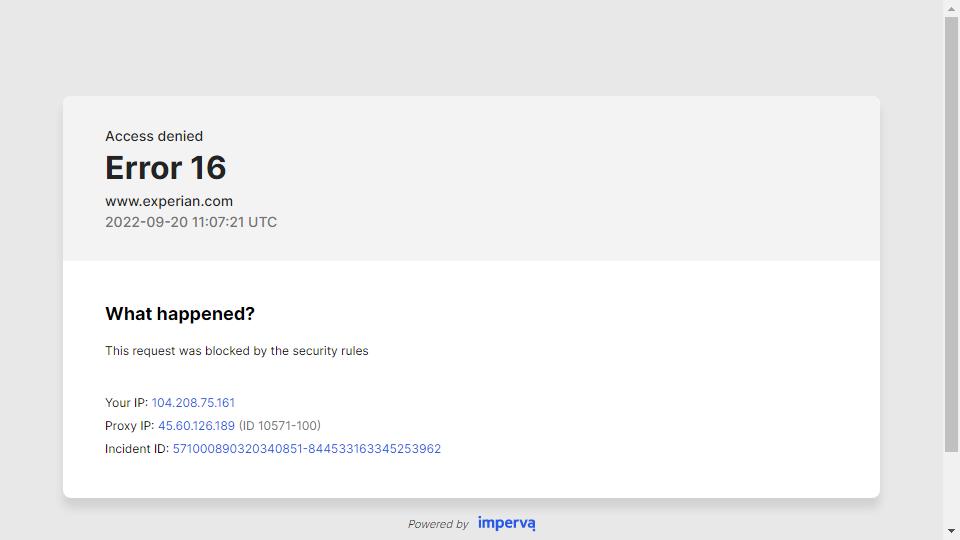Click the scrollbar track below the thumb
This screenshot has height=540, width=960.
click(x=951, y=490)
